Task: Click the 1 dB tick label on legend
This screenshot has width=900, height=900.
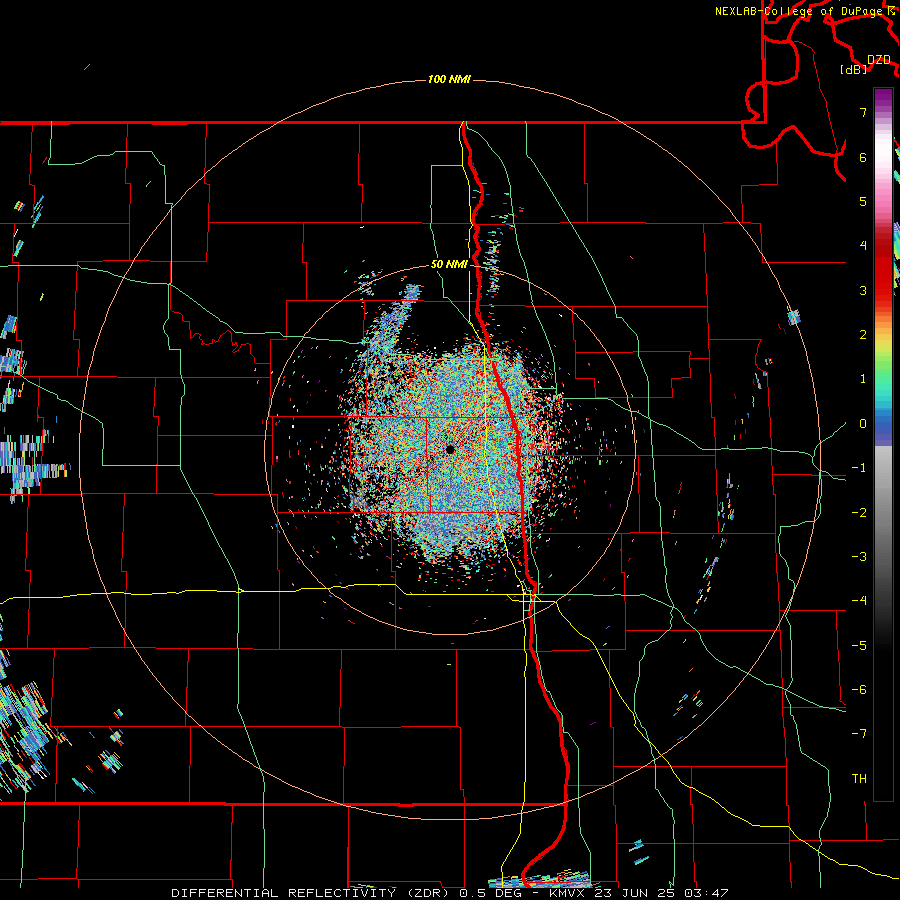Action: [x=863, y=379]
